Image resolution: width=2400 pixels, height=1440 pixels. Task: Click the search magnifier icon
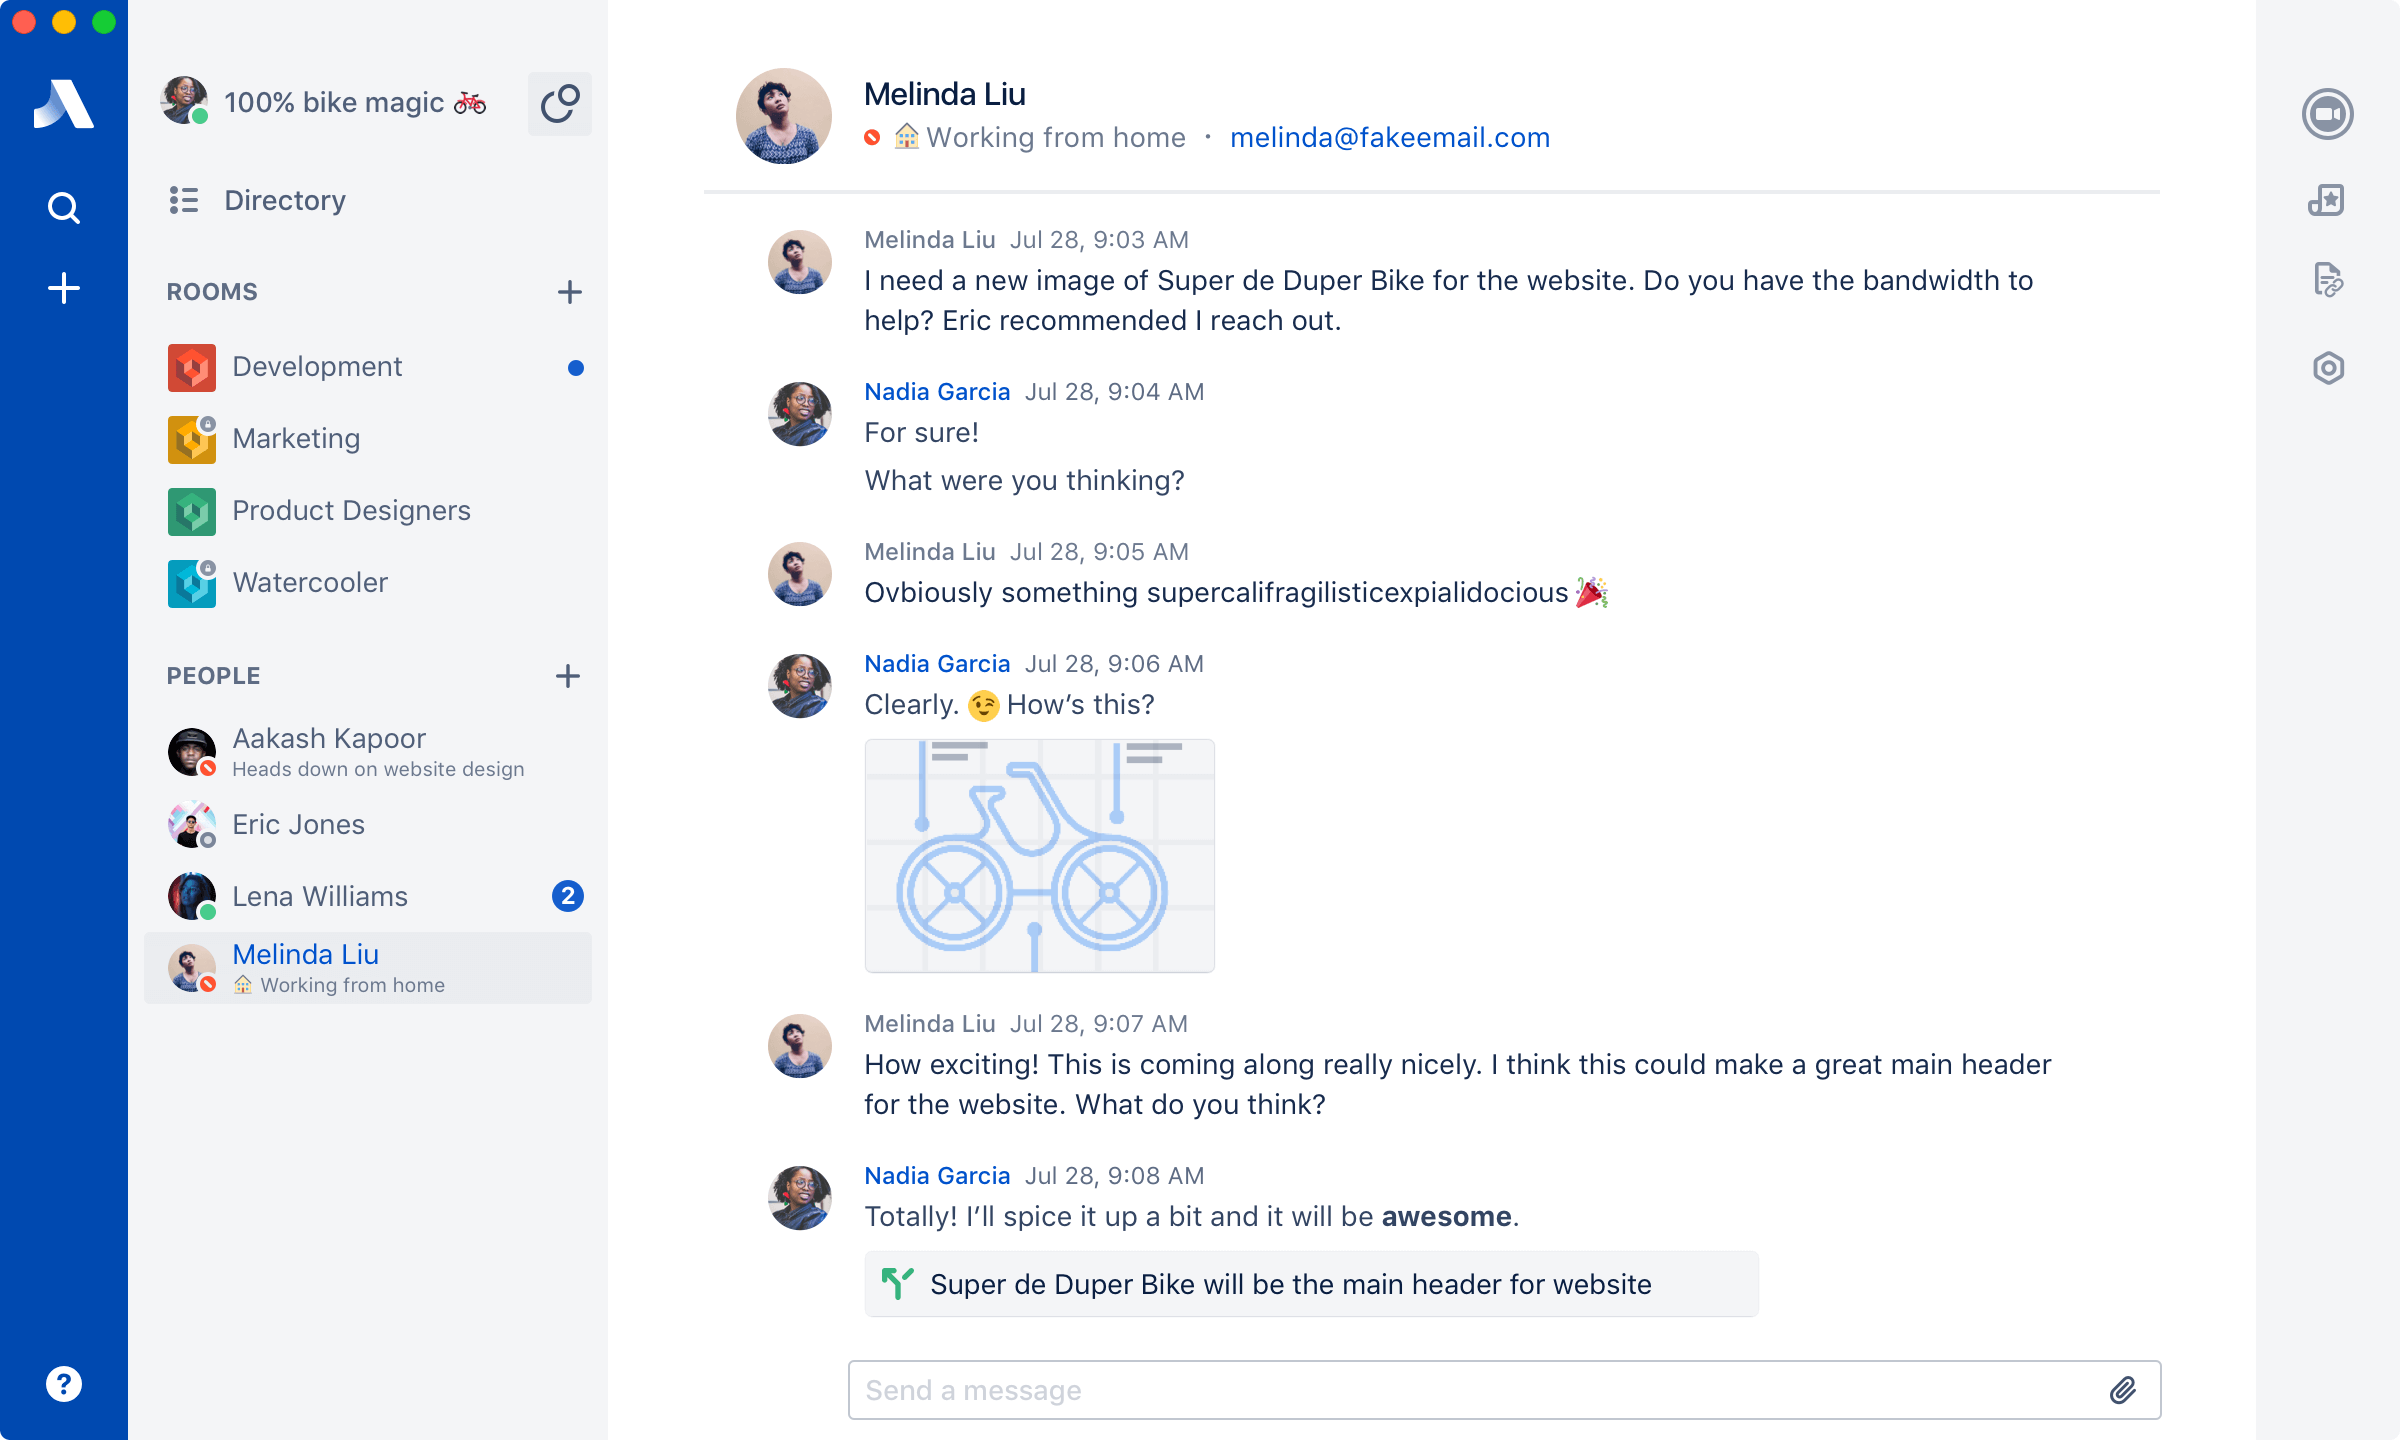64,208
